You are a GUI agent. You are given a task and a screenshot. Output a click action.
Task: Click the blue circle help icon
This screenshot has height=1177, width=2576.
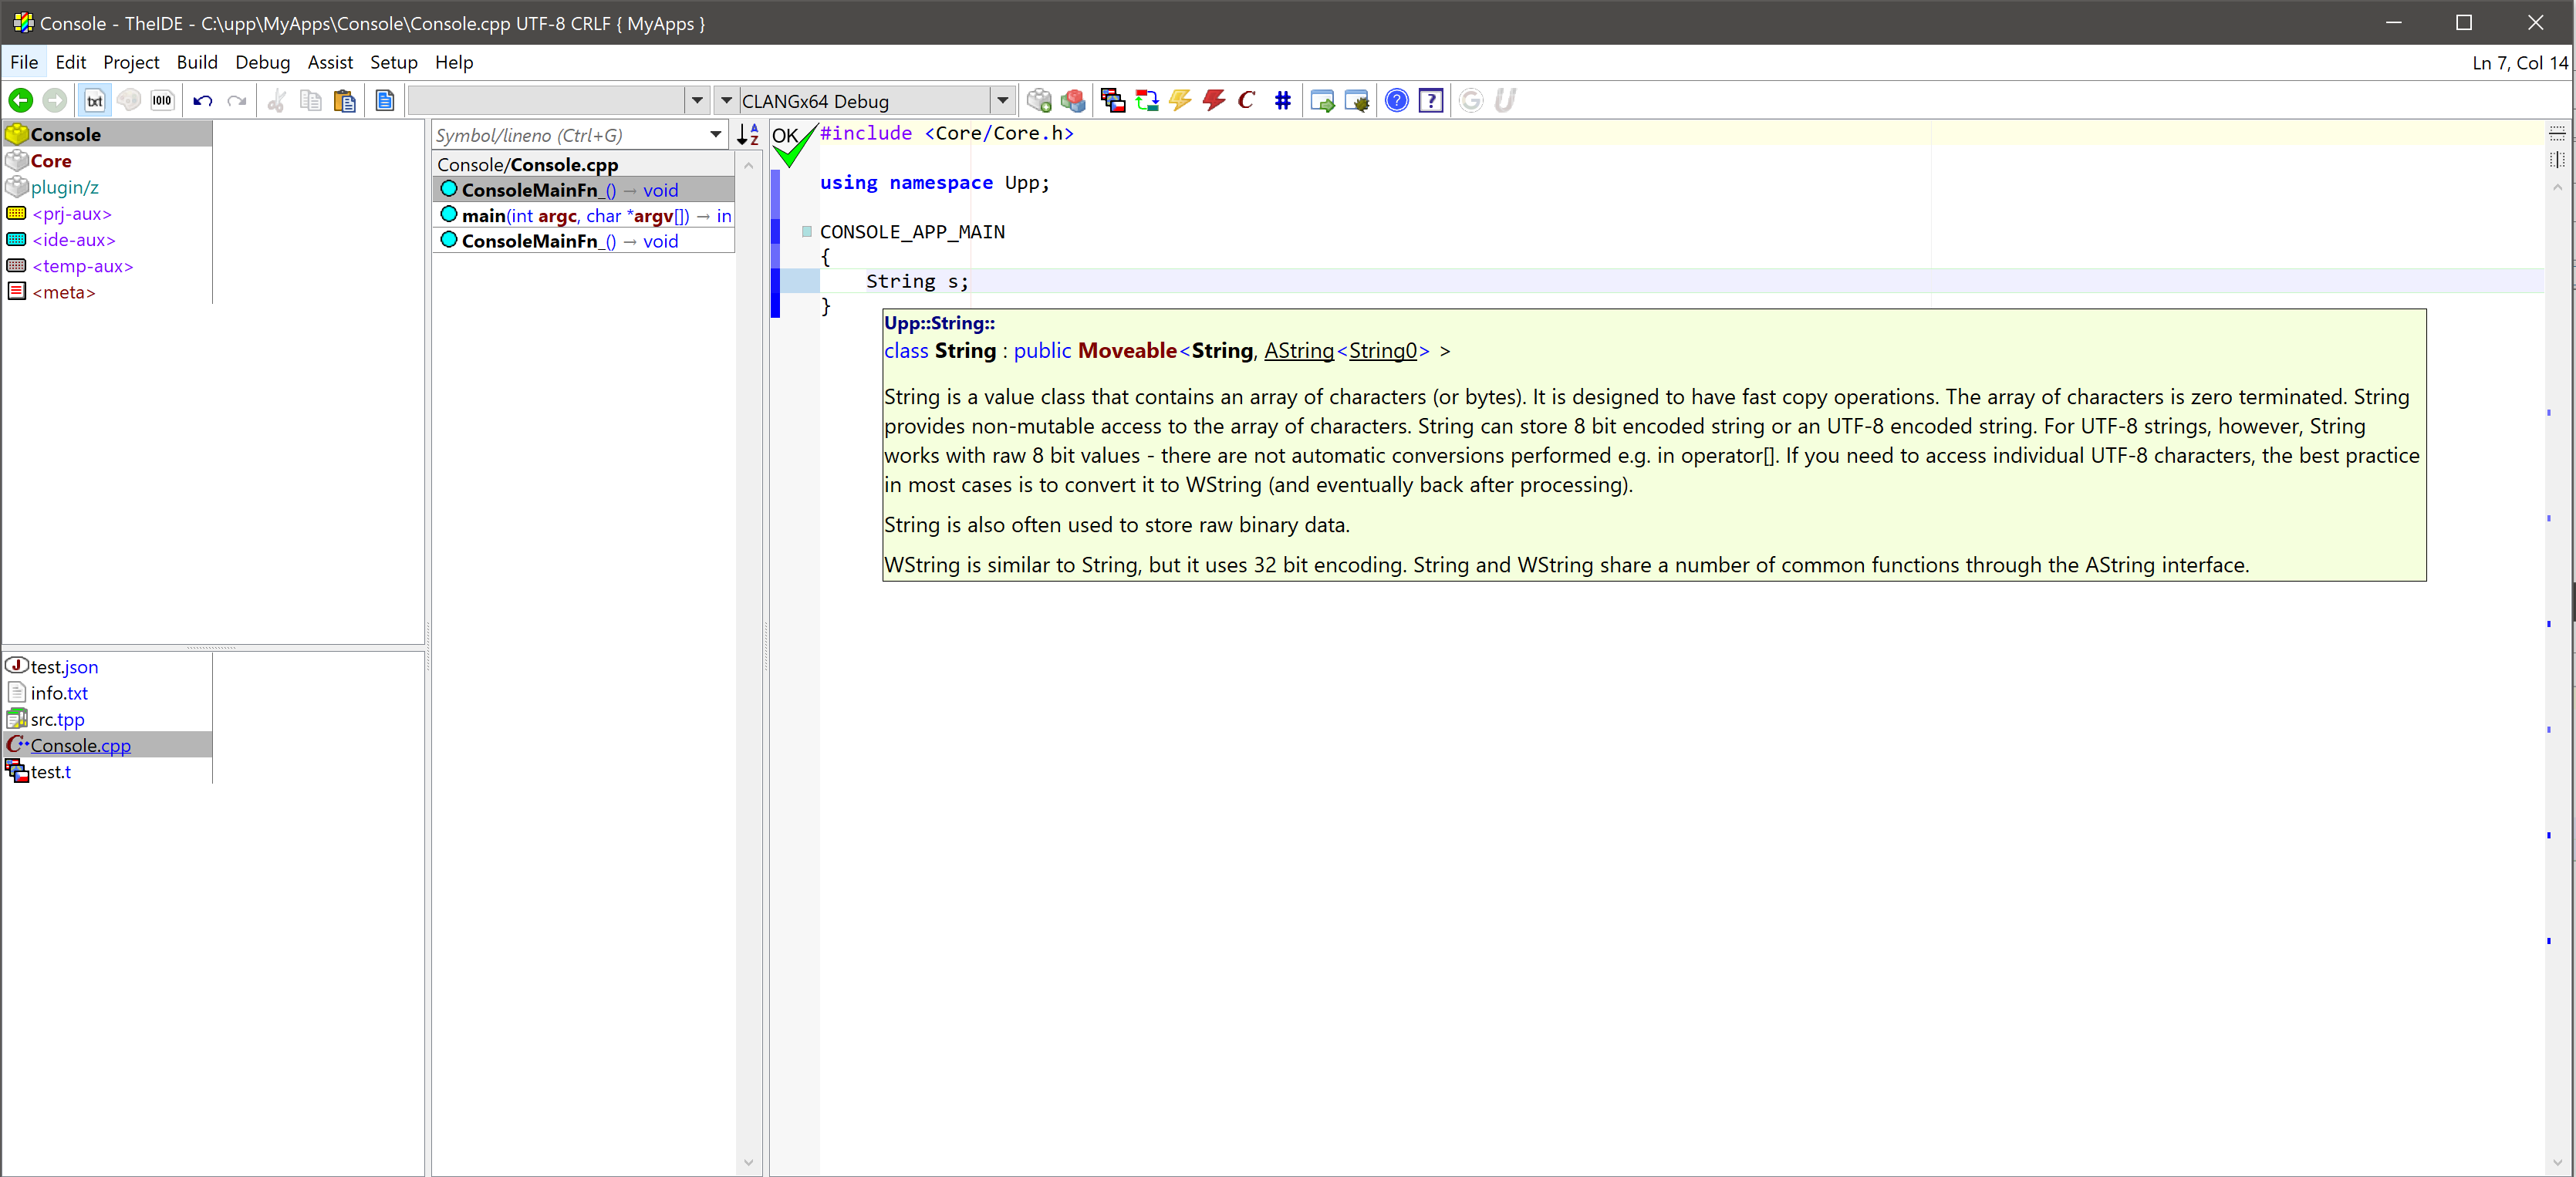point(1396,101)
